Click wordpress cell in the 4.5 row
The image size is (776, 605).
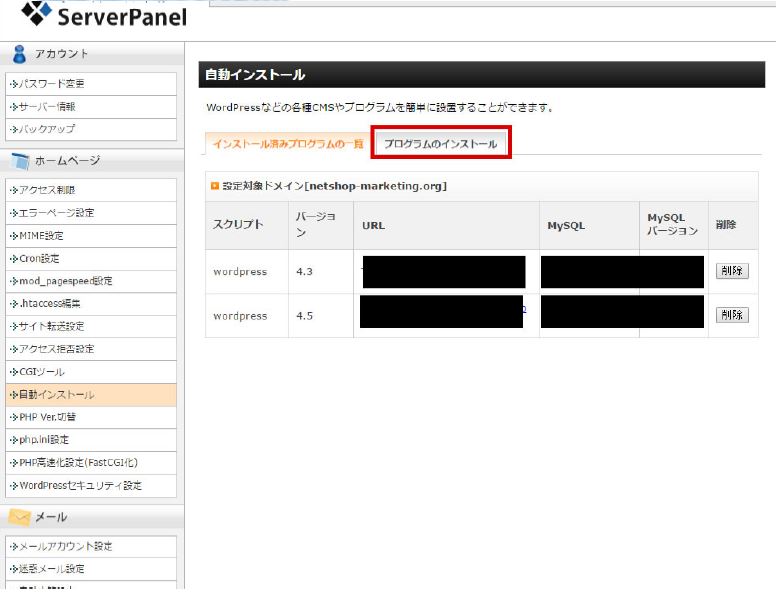click(x=247, y=316)
